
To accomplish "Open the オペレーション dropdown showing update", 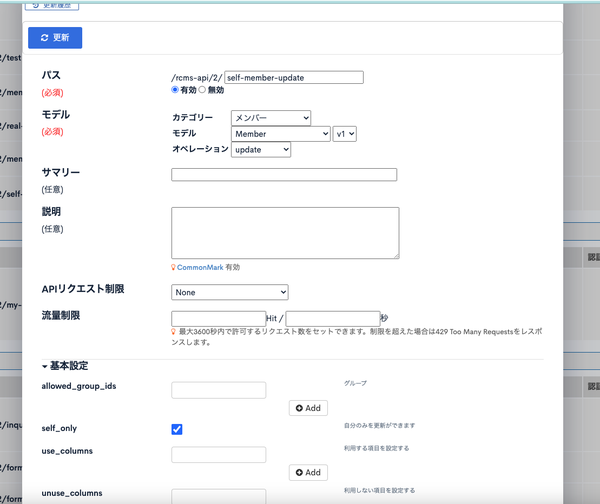I will pyautogui.click(x=261, y=150).
